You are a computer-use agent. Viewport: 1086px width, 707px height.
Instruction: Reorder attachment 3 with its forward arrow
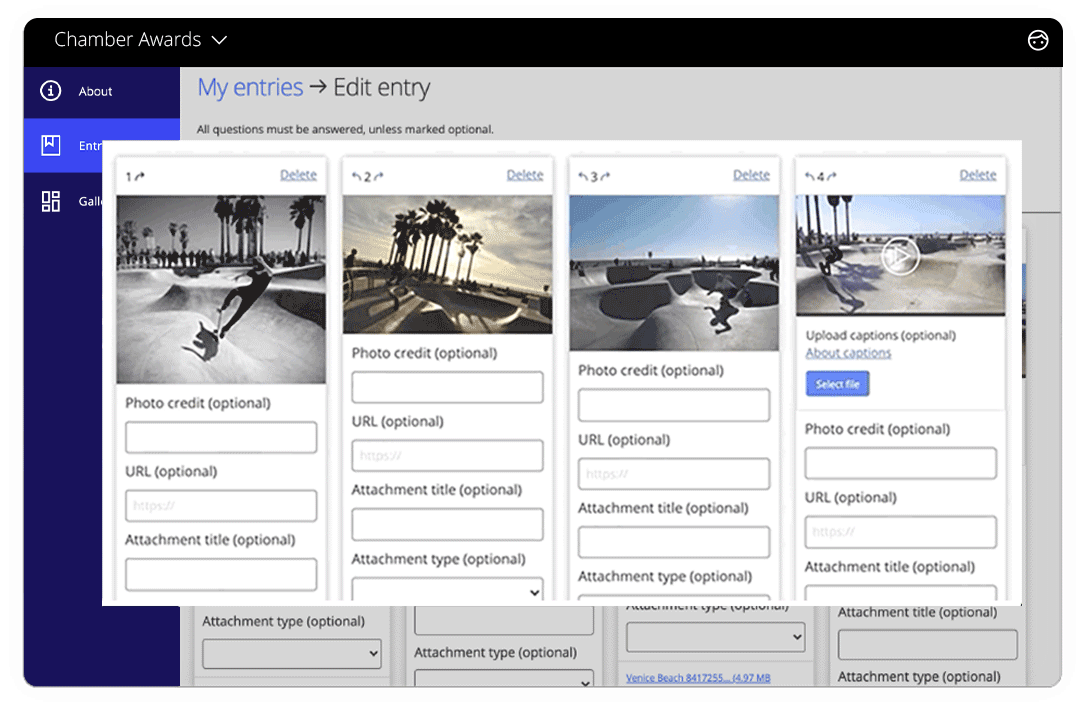[607, 174]
